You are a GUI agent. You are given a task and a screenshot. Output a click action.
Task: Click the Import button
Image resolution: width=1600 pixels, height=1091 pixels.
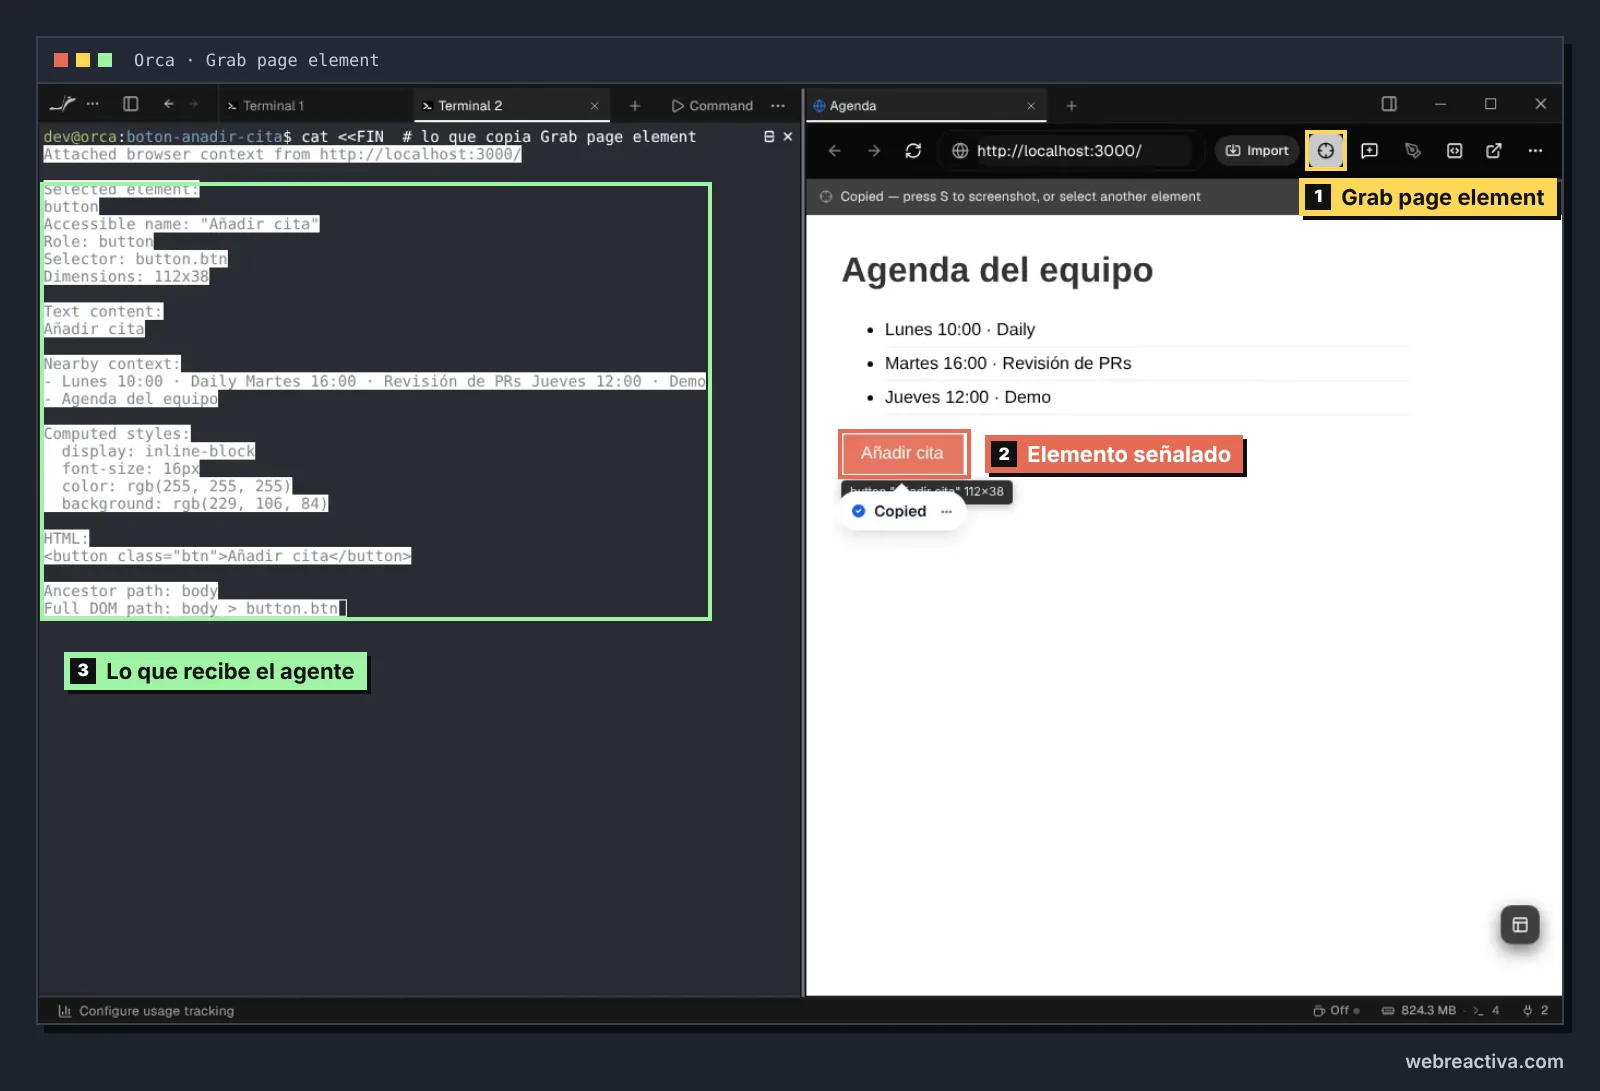point(1257,151)
